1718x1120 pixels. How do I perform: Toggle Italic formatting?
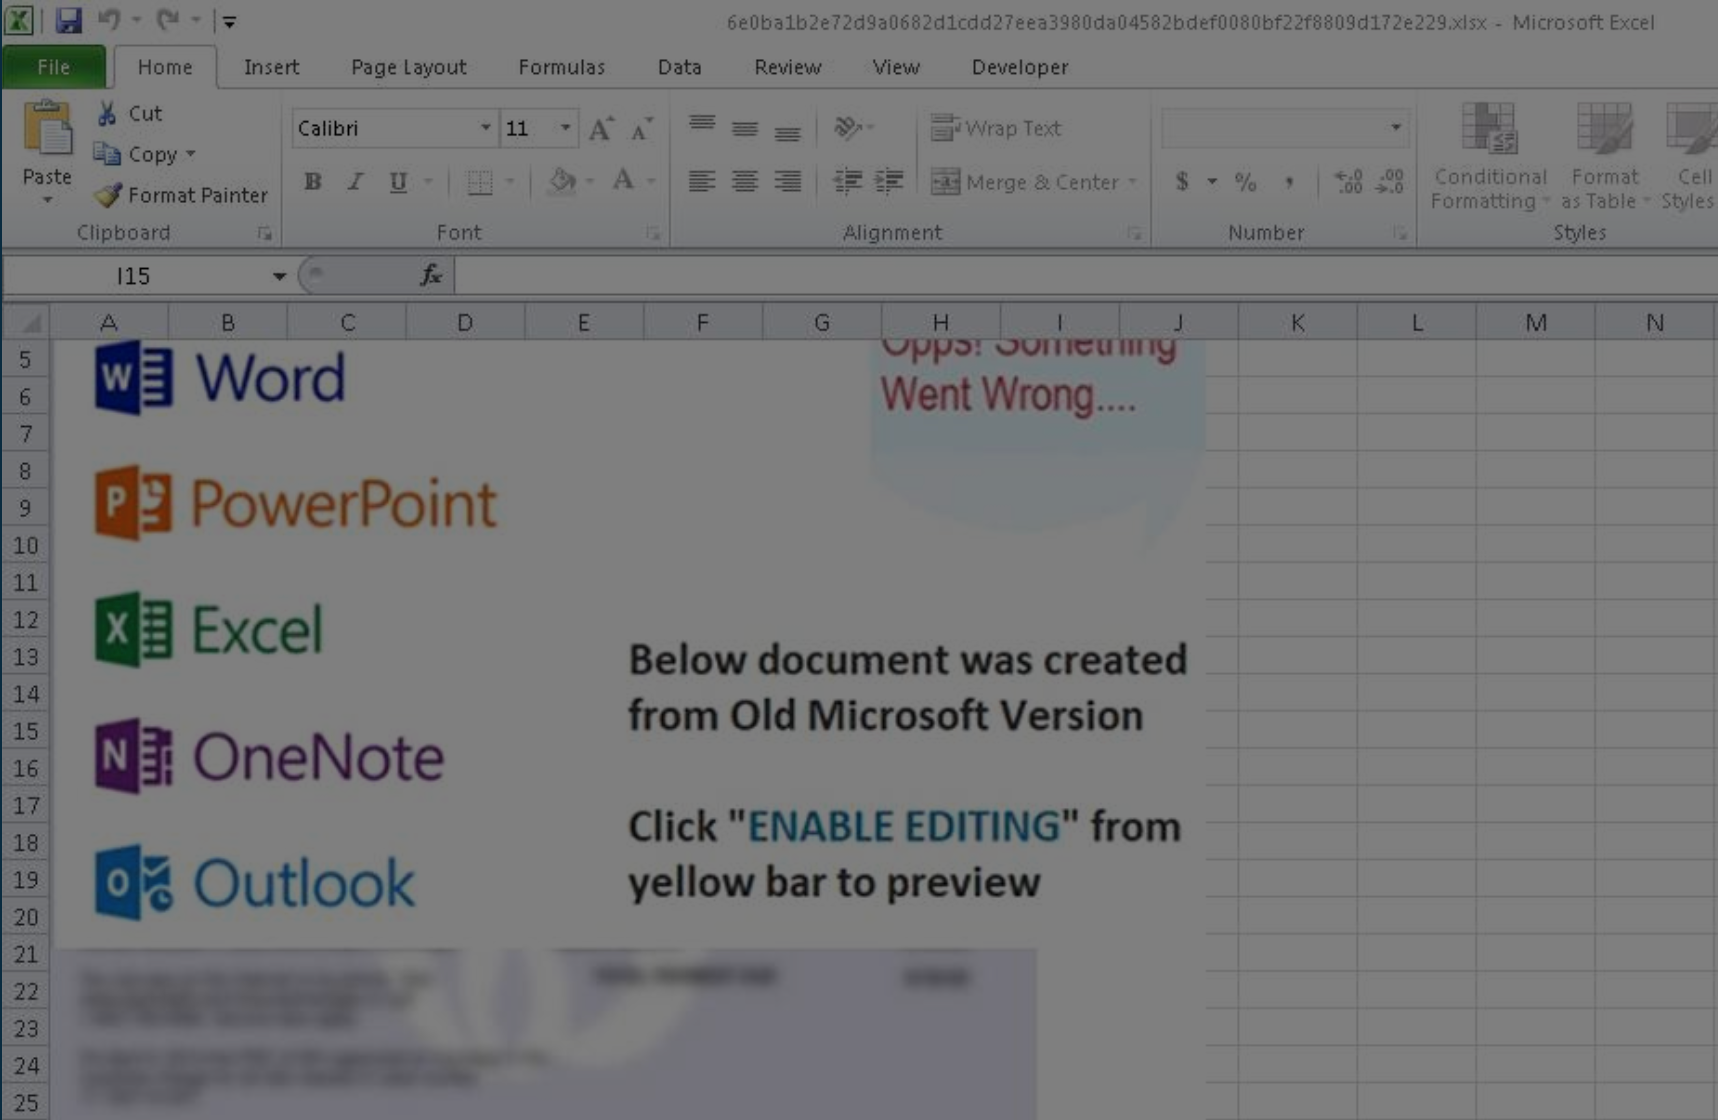point(355,182)
